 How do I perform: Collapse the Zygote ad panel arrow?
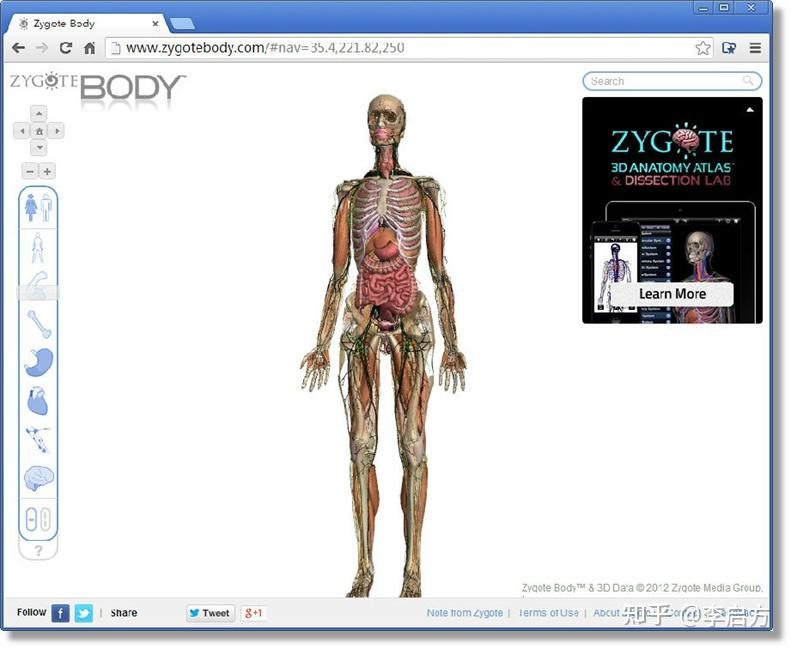pyautogui.click(x=750, y=109)
